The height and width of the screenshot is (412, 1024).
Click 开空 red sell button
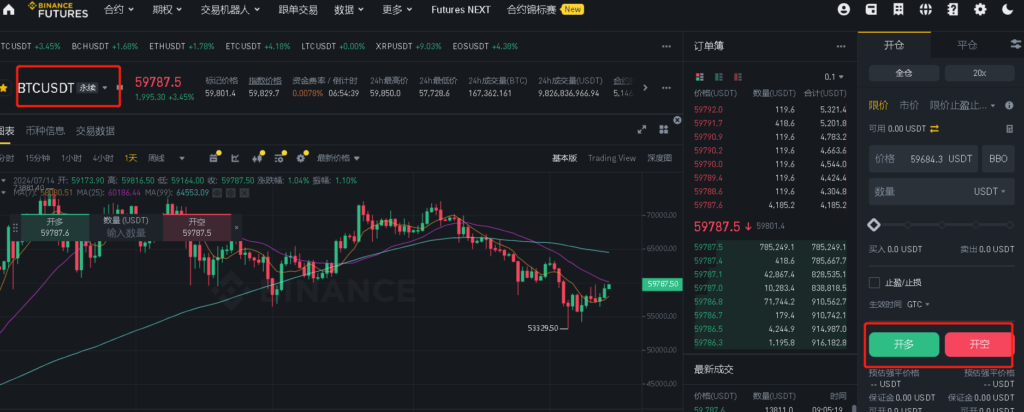(980, 345)
